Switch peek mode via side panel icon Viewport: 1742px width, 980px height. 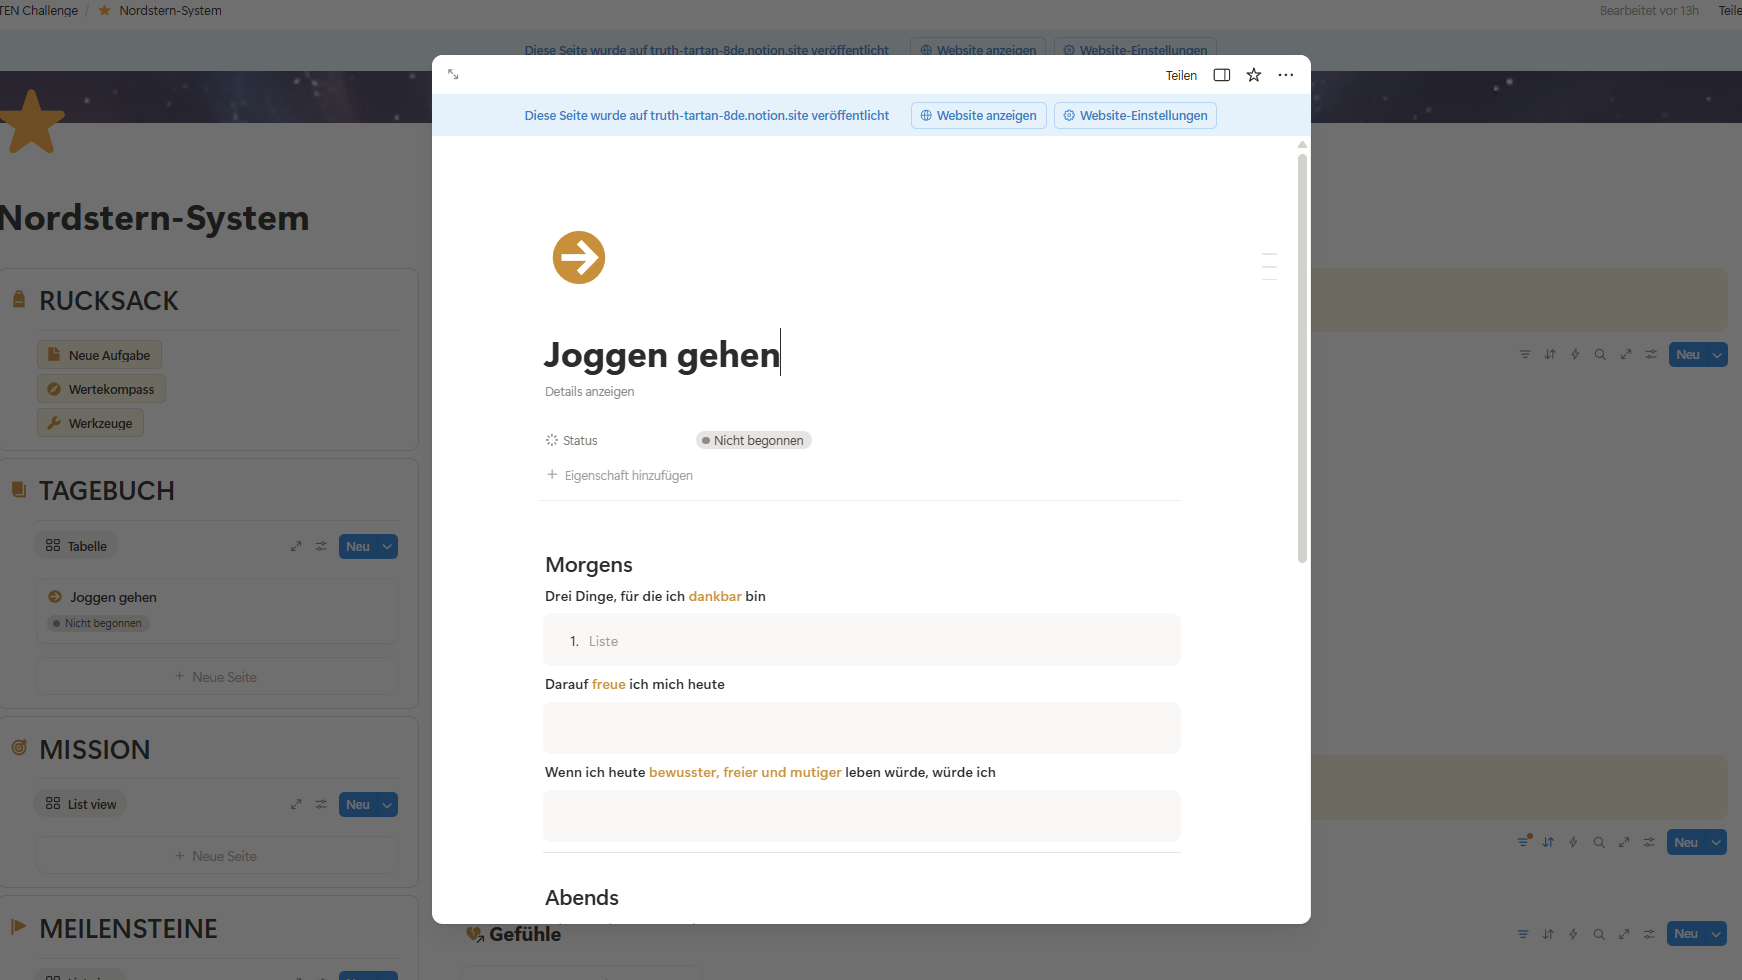click(x=1221, y=75)
